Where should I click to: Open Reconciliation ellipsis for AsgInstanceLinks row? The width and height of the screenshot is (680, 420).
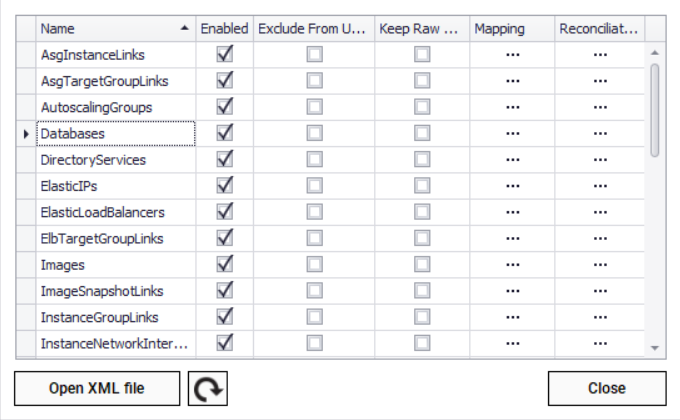pos(600,55)
